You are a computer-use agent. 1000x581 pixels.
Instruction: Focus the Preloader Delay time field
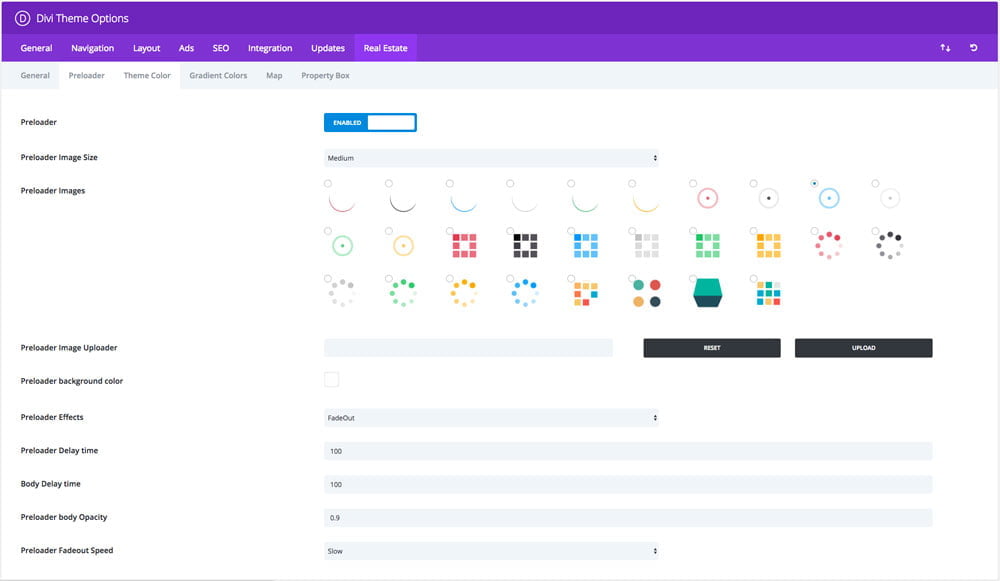[x=628, y=451]
